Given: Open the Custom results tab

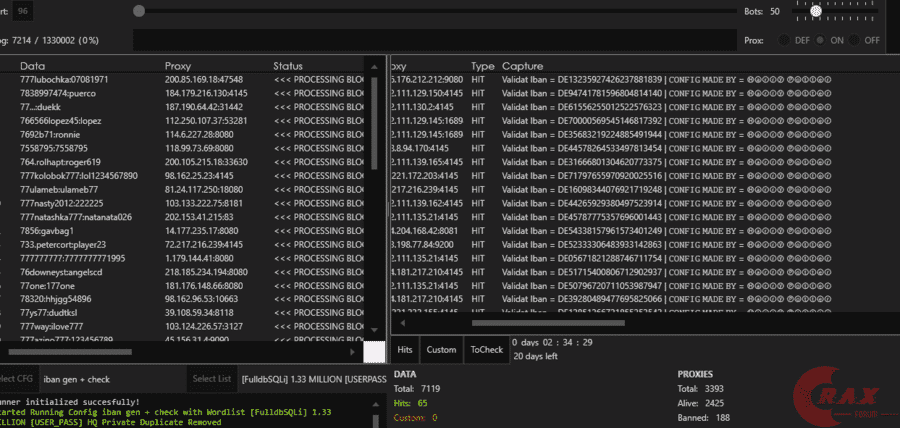Looking at the screenshot, I should (x=441, y=349).
